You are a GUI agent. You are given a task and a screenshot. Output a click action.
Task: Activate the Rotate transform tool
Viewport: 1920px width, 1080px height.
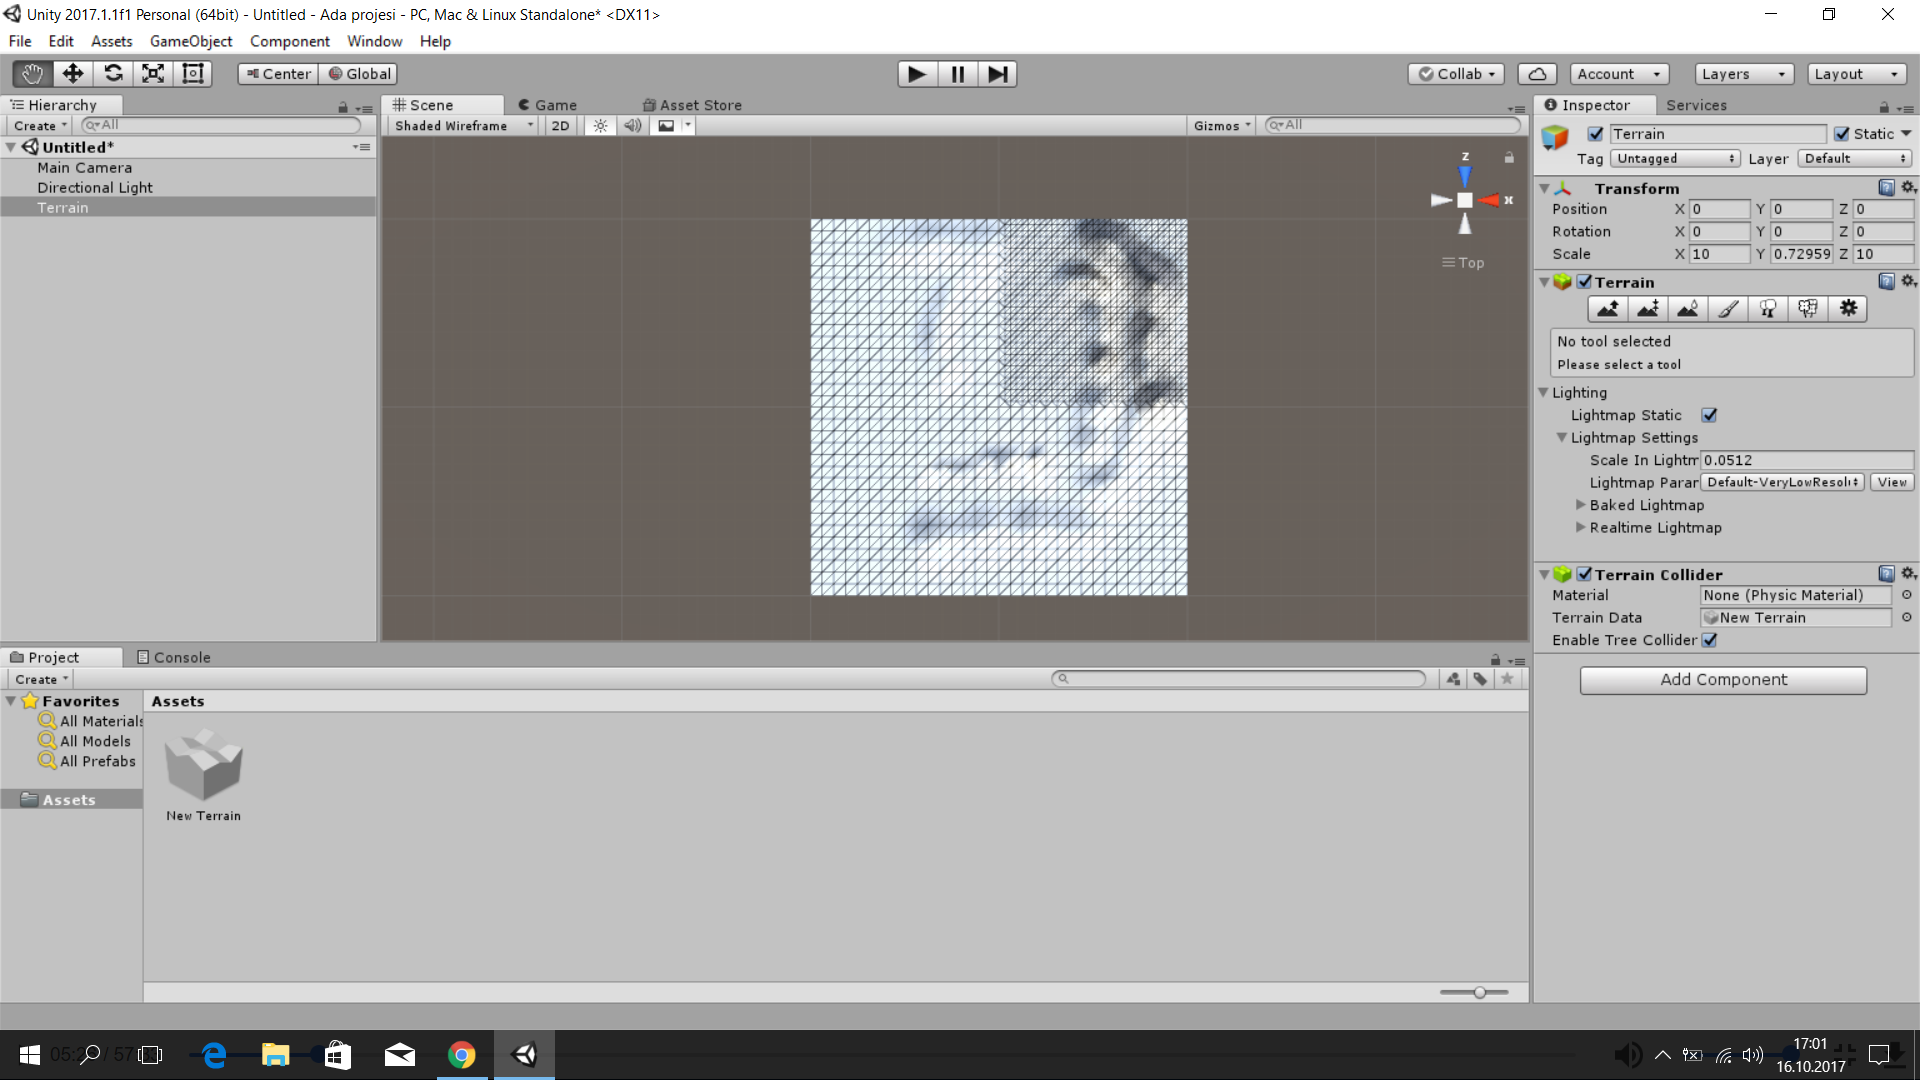(113, 74)
